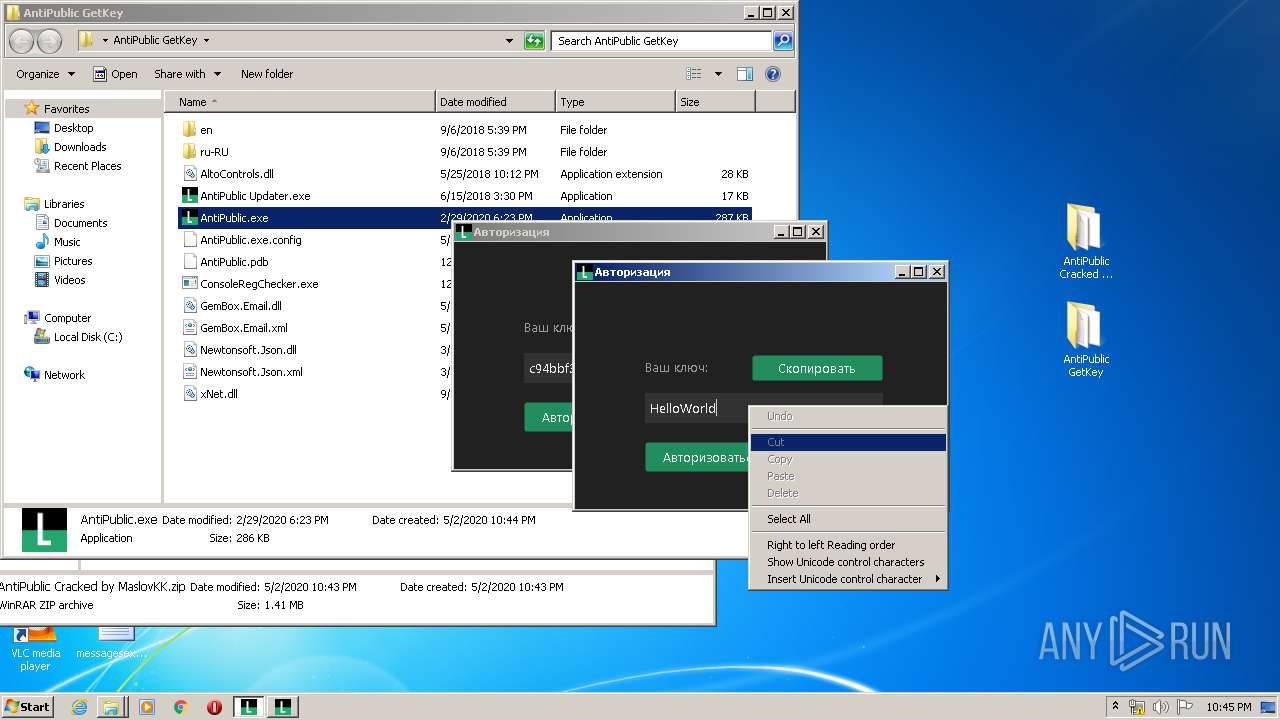The width and height of the screenshot is (1280, 720).
Task: Open the Organize dropdown menu
Action: [x=46, y=74]
